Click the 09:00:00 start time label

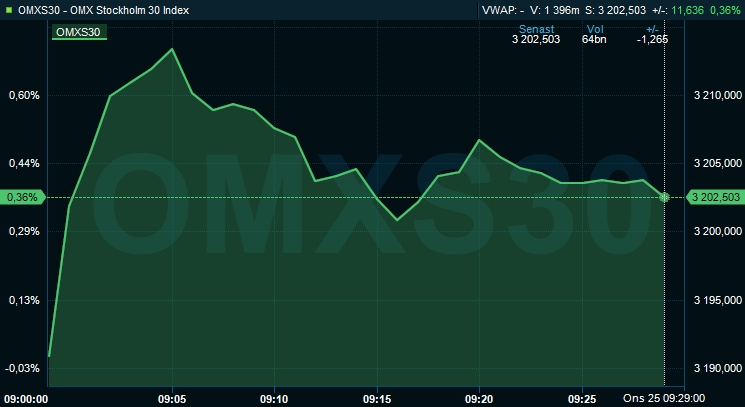point(28,397)
